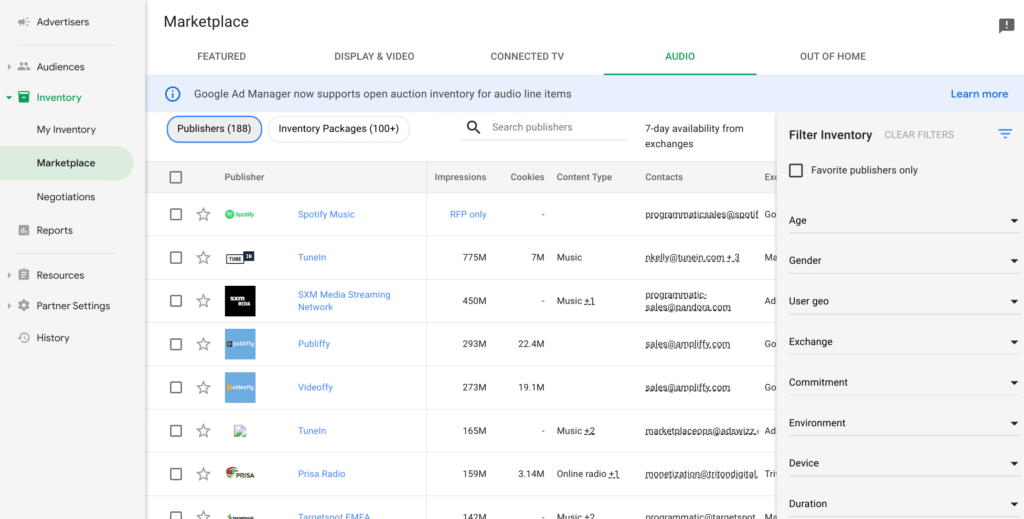1024x519 pixels.
Task: Check the select-all header checkbox
Action: 176,177
